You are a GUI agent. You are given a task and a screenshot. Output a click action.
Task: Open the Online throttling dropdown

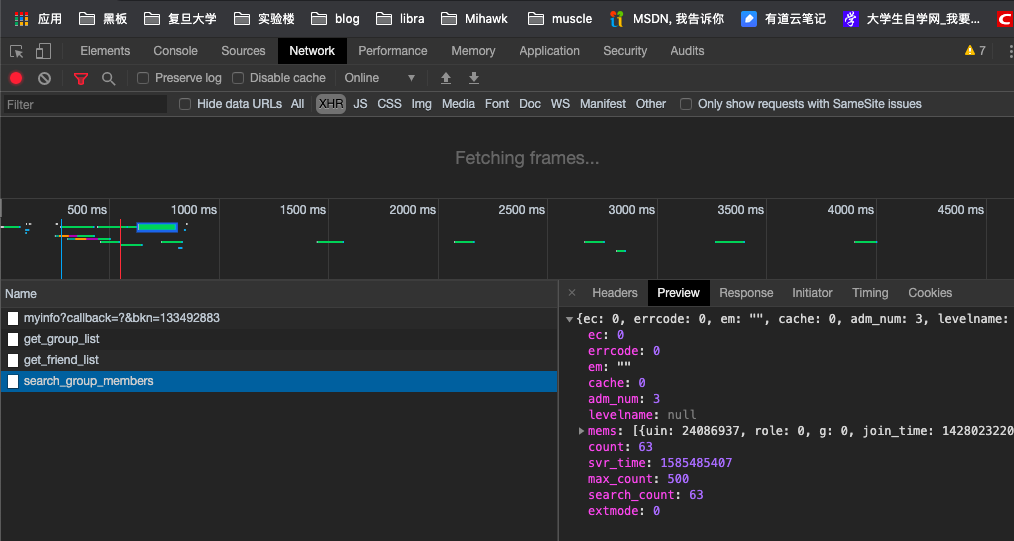380,78
